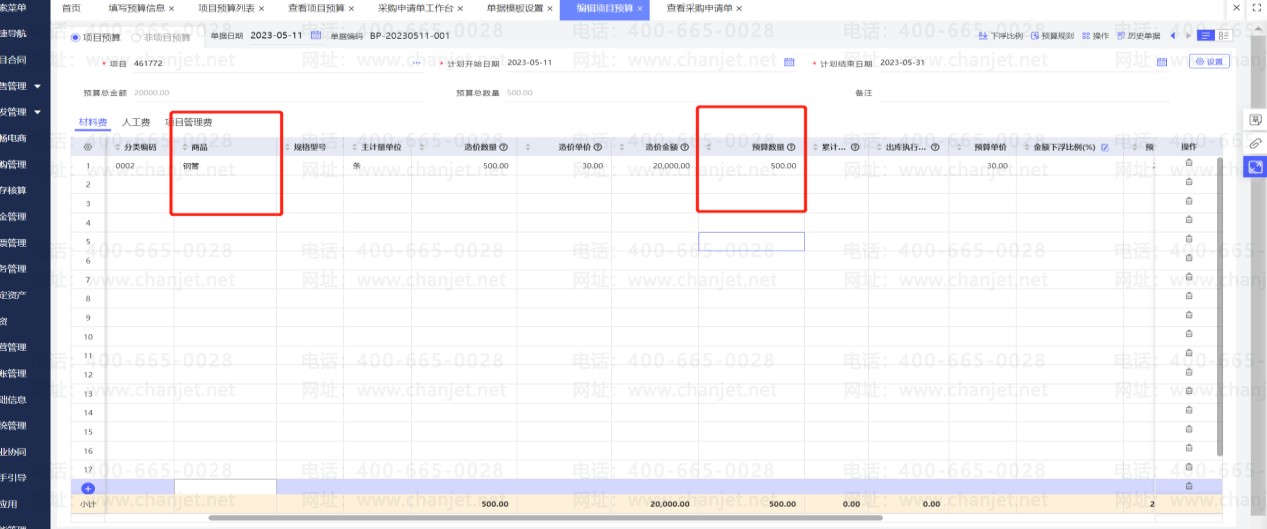
Task: Click the blue plus add-row icon
Action: click(88, 488)
